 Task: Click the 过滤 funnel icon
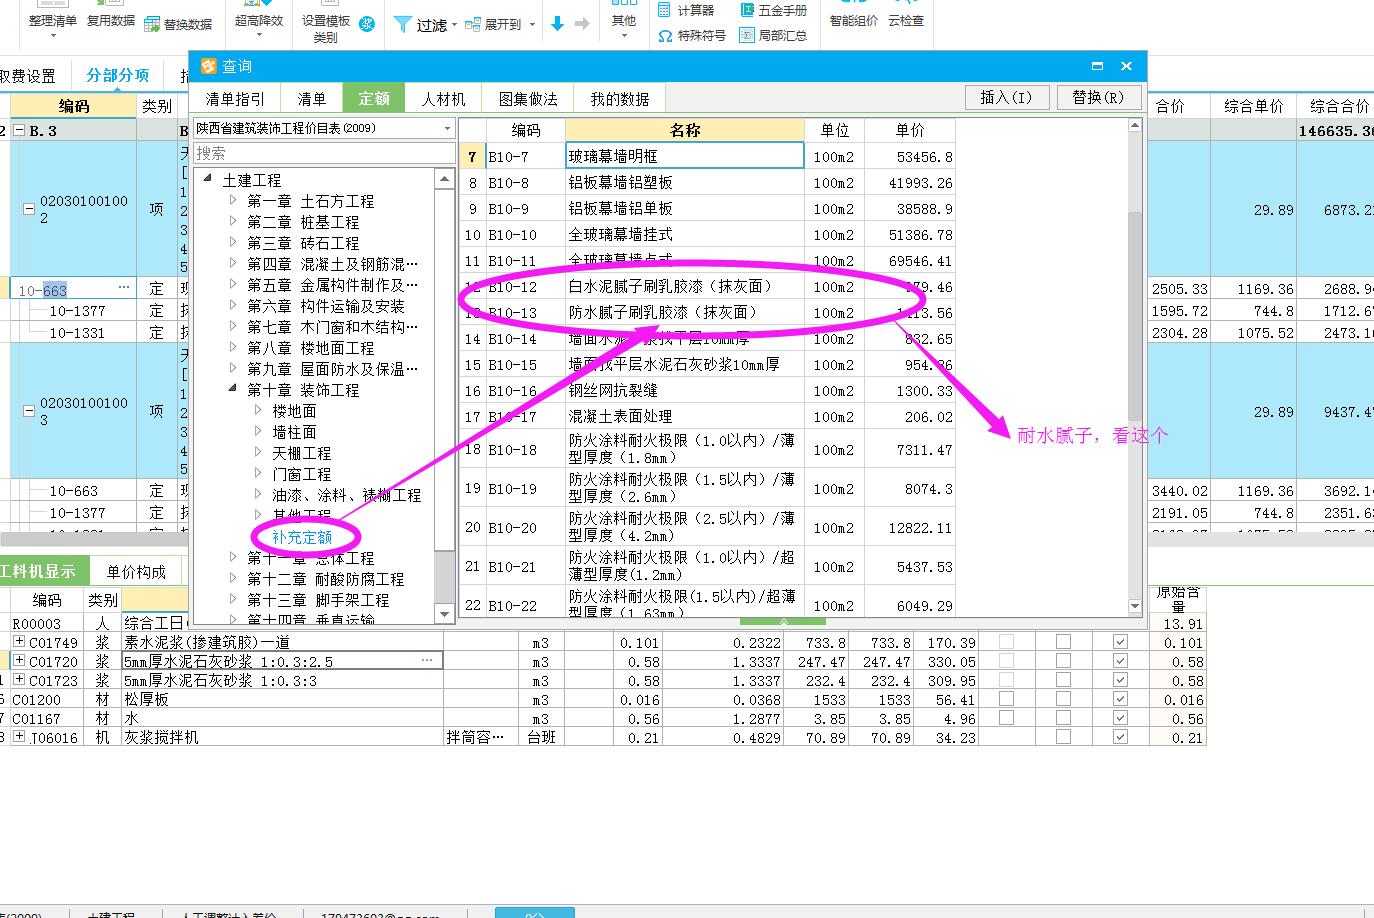tap(402, 24)
